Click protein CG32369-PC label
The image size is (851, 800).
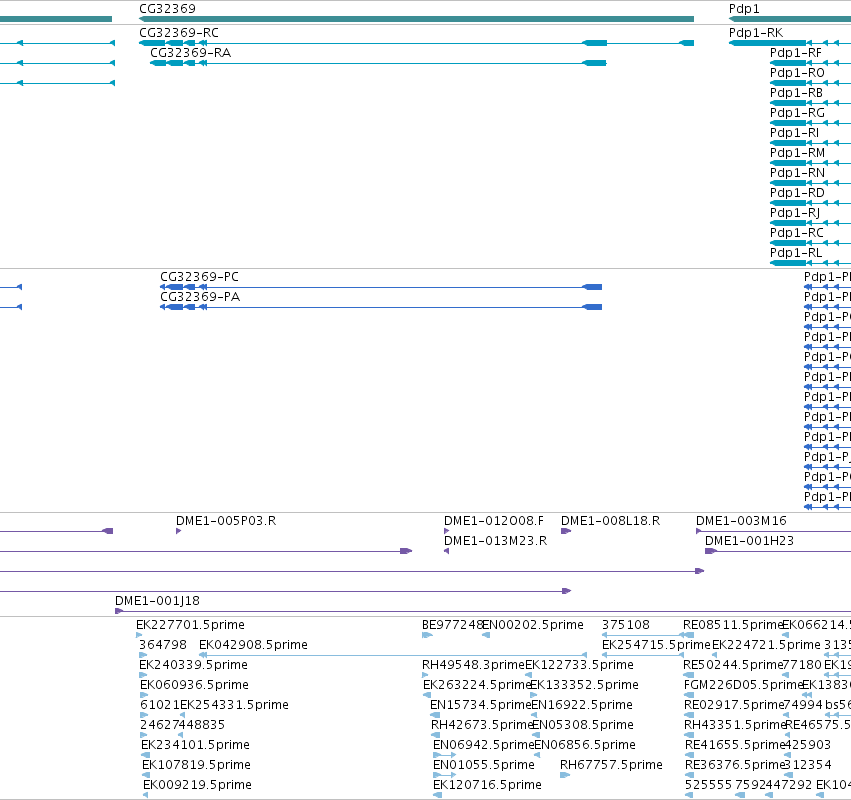(199, 277)
